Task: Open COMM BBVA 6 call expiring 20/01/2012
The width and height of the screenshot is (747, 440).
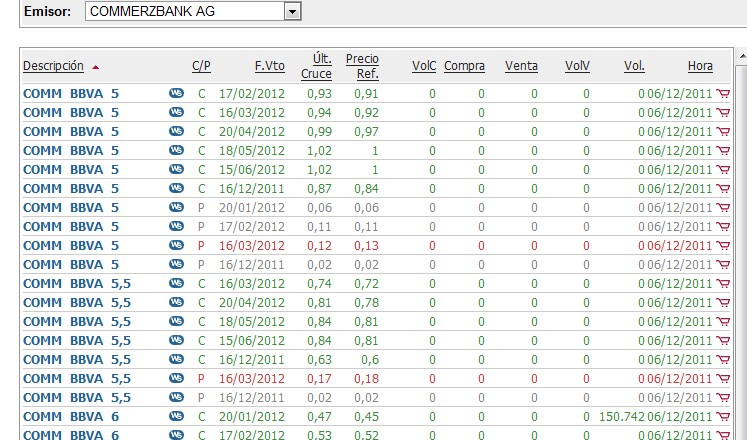Action: (71, 417)
